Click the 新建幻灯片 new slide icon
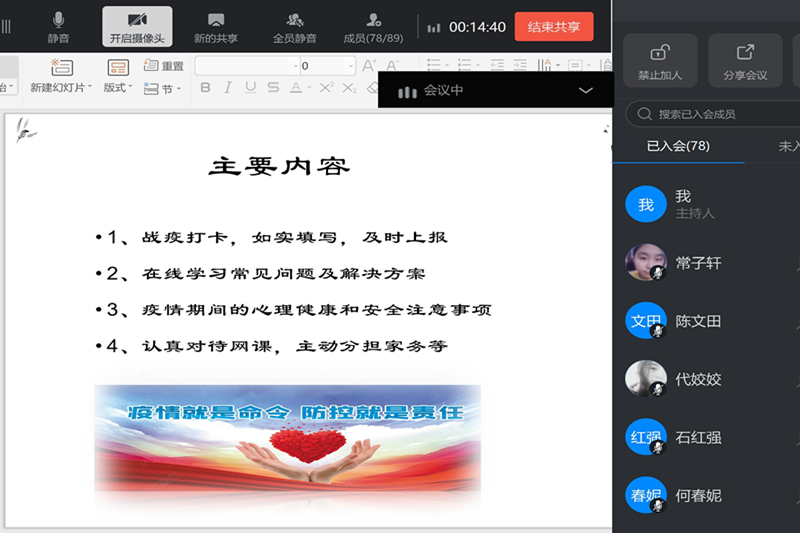The width and height of the screenshot is (800, 533). [x=61, y=68]
